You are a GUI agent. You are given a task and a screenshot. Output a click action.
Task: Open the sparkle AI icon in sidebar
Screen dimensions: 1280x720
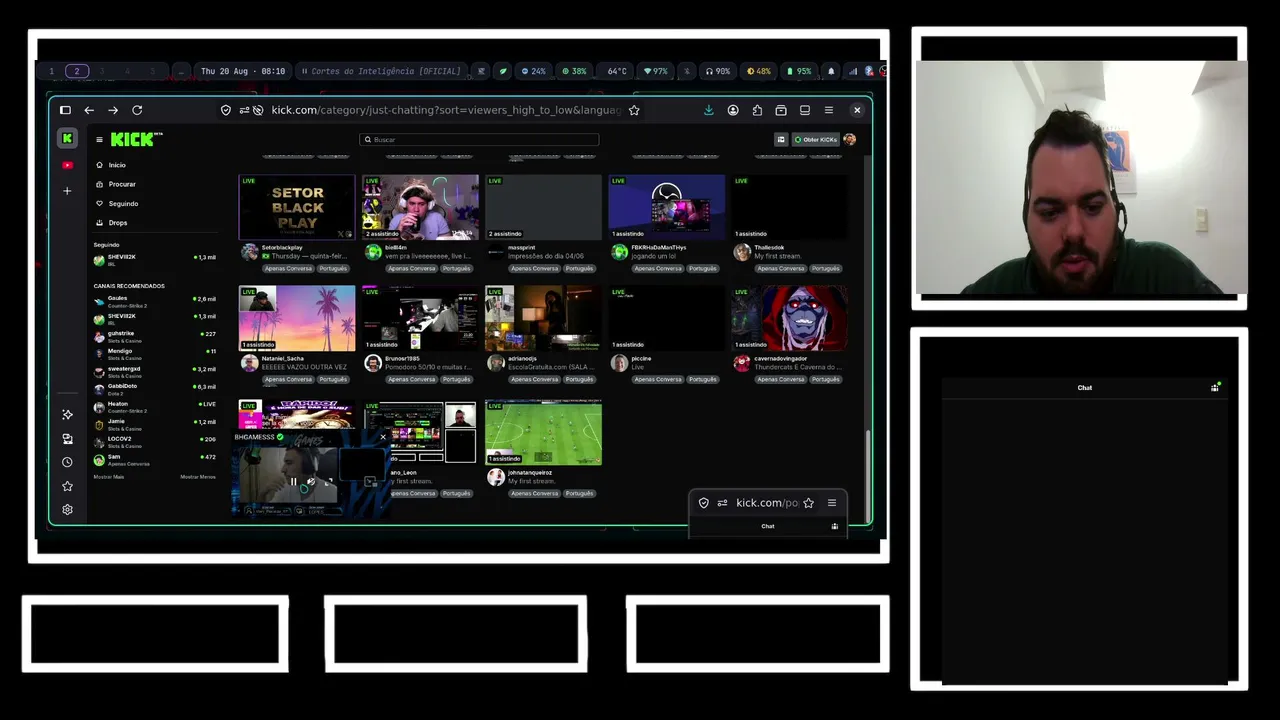pos(67,414)
